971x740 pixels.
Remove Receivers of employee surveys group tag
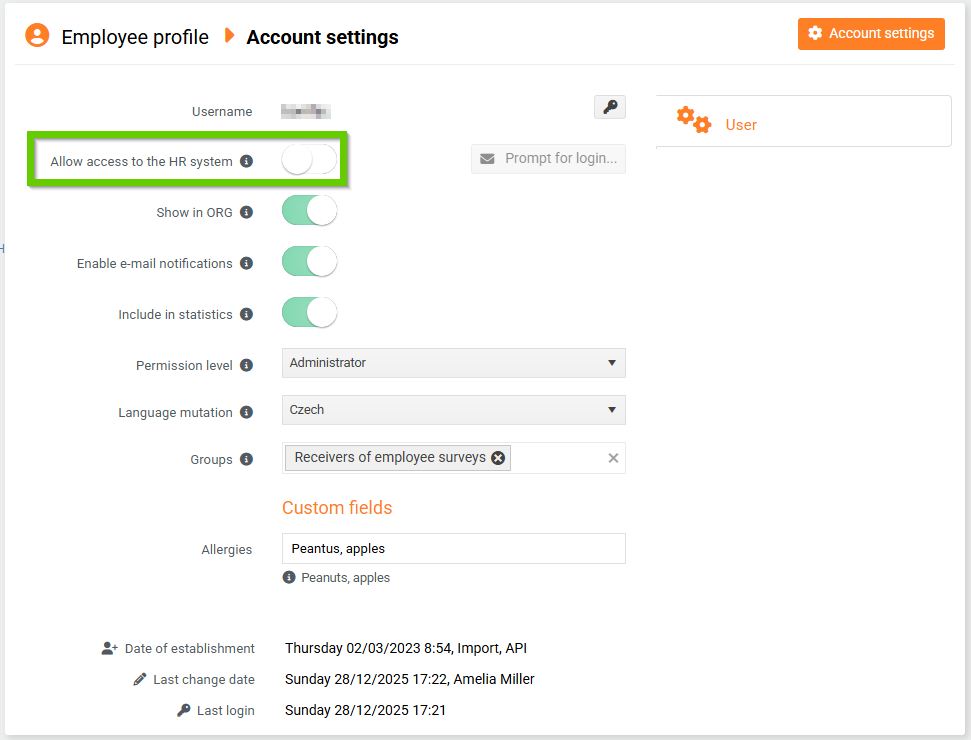[498, 458]
